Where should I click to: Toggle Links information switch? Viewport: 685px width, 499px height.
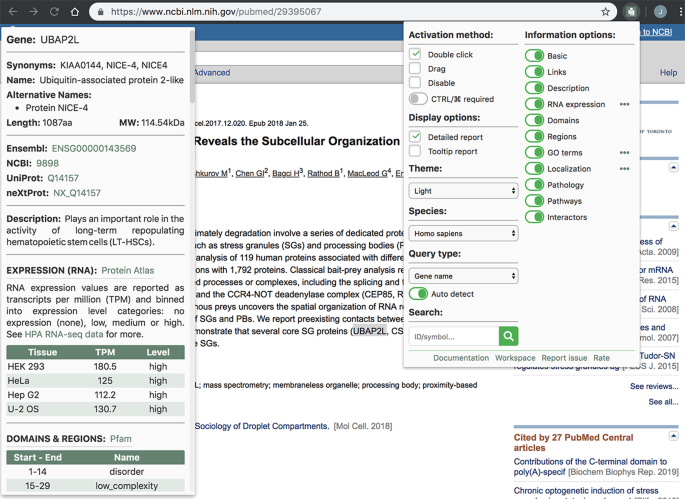click(534, 72)
